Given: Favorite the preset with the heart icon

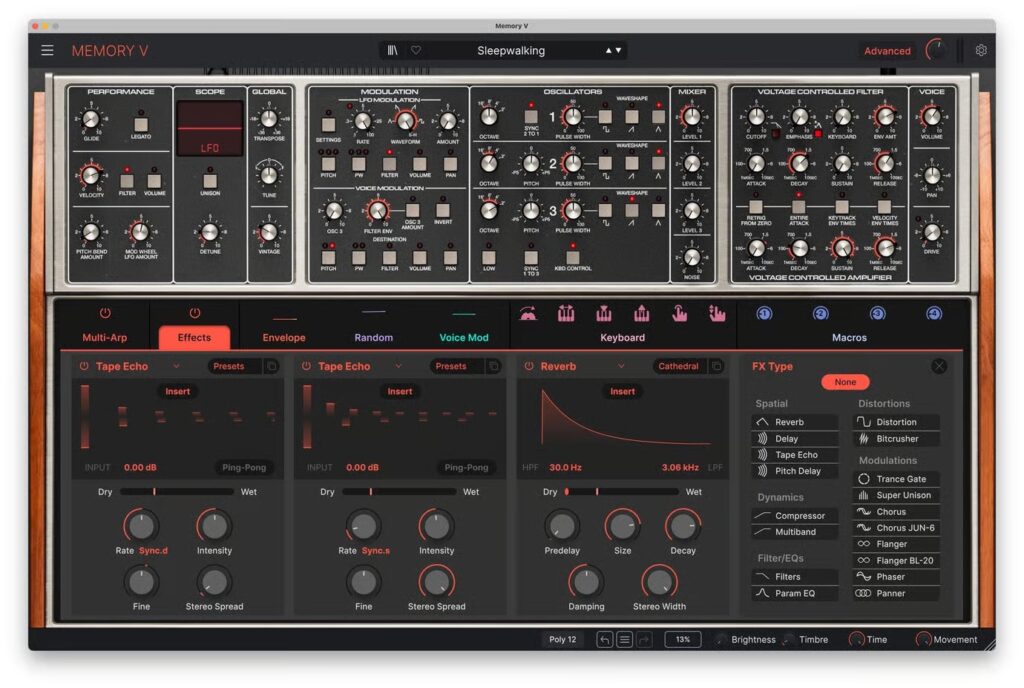Looking at the screenshot, I should tap(416, 50).
